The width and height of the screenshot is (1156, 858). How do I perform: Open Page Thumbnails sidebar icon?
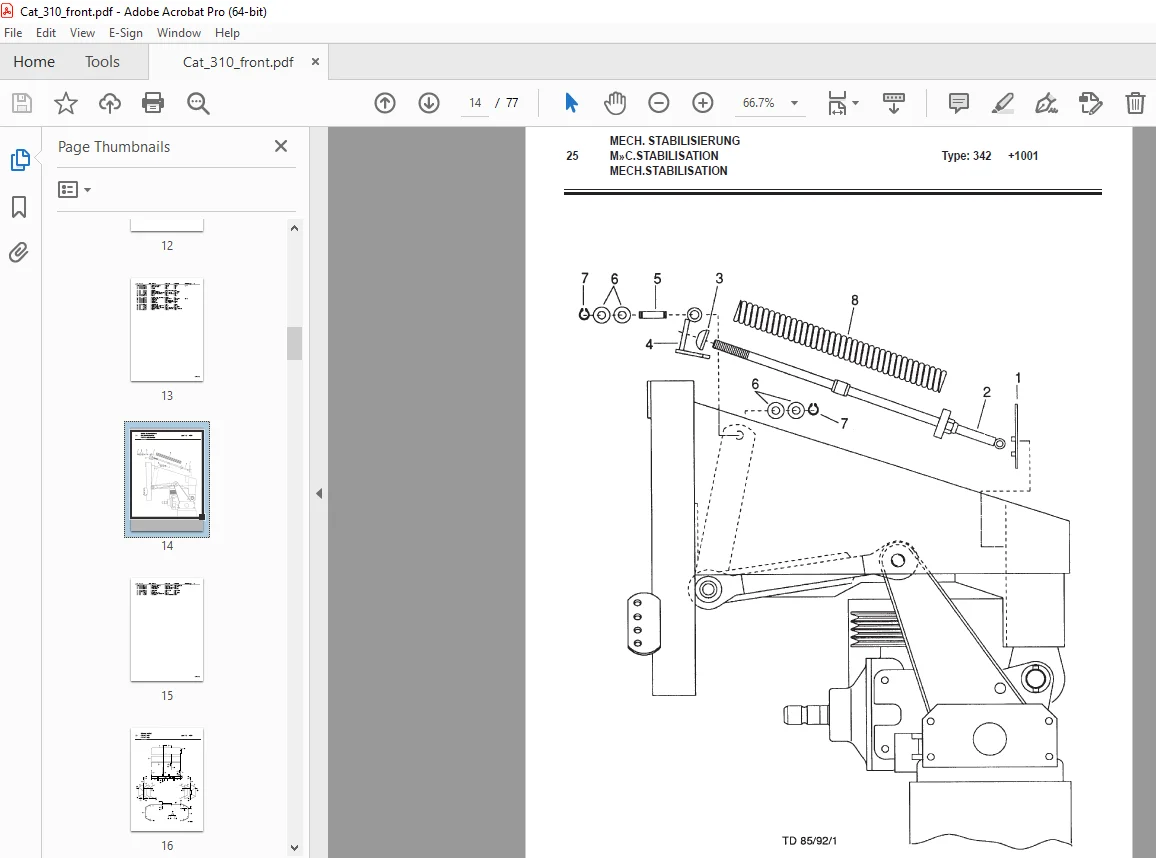pyautogui.click(x=20, y=160)
